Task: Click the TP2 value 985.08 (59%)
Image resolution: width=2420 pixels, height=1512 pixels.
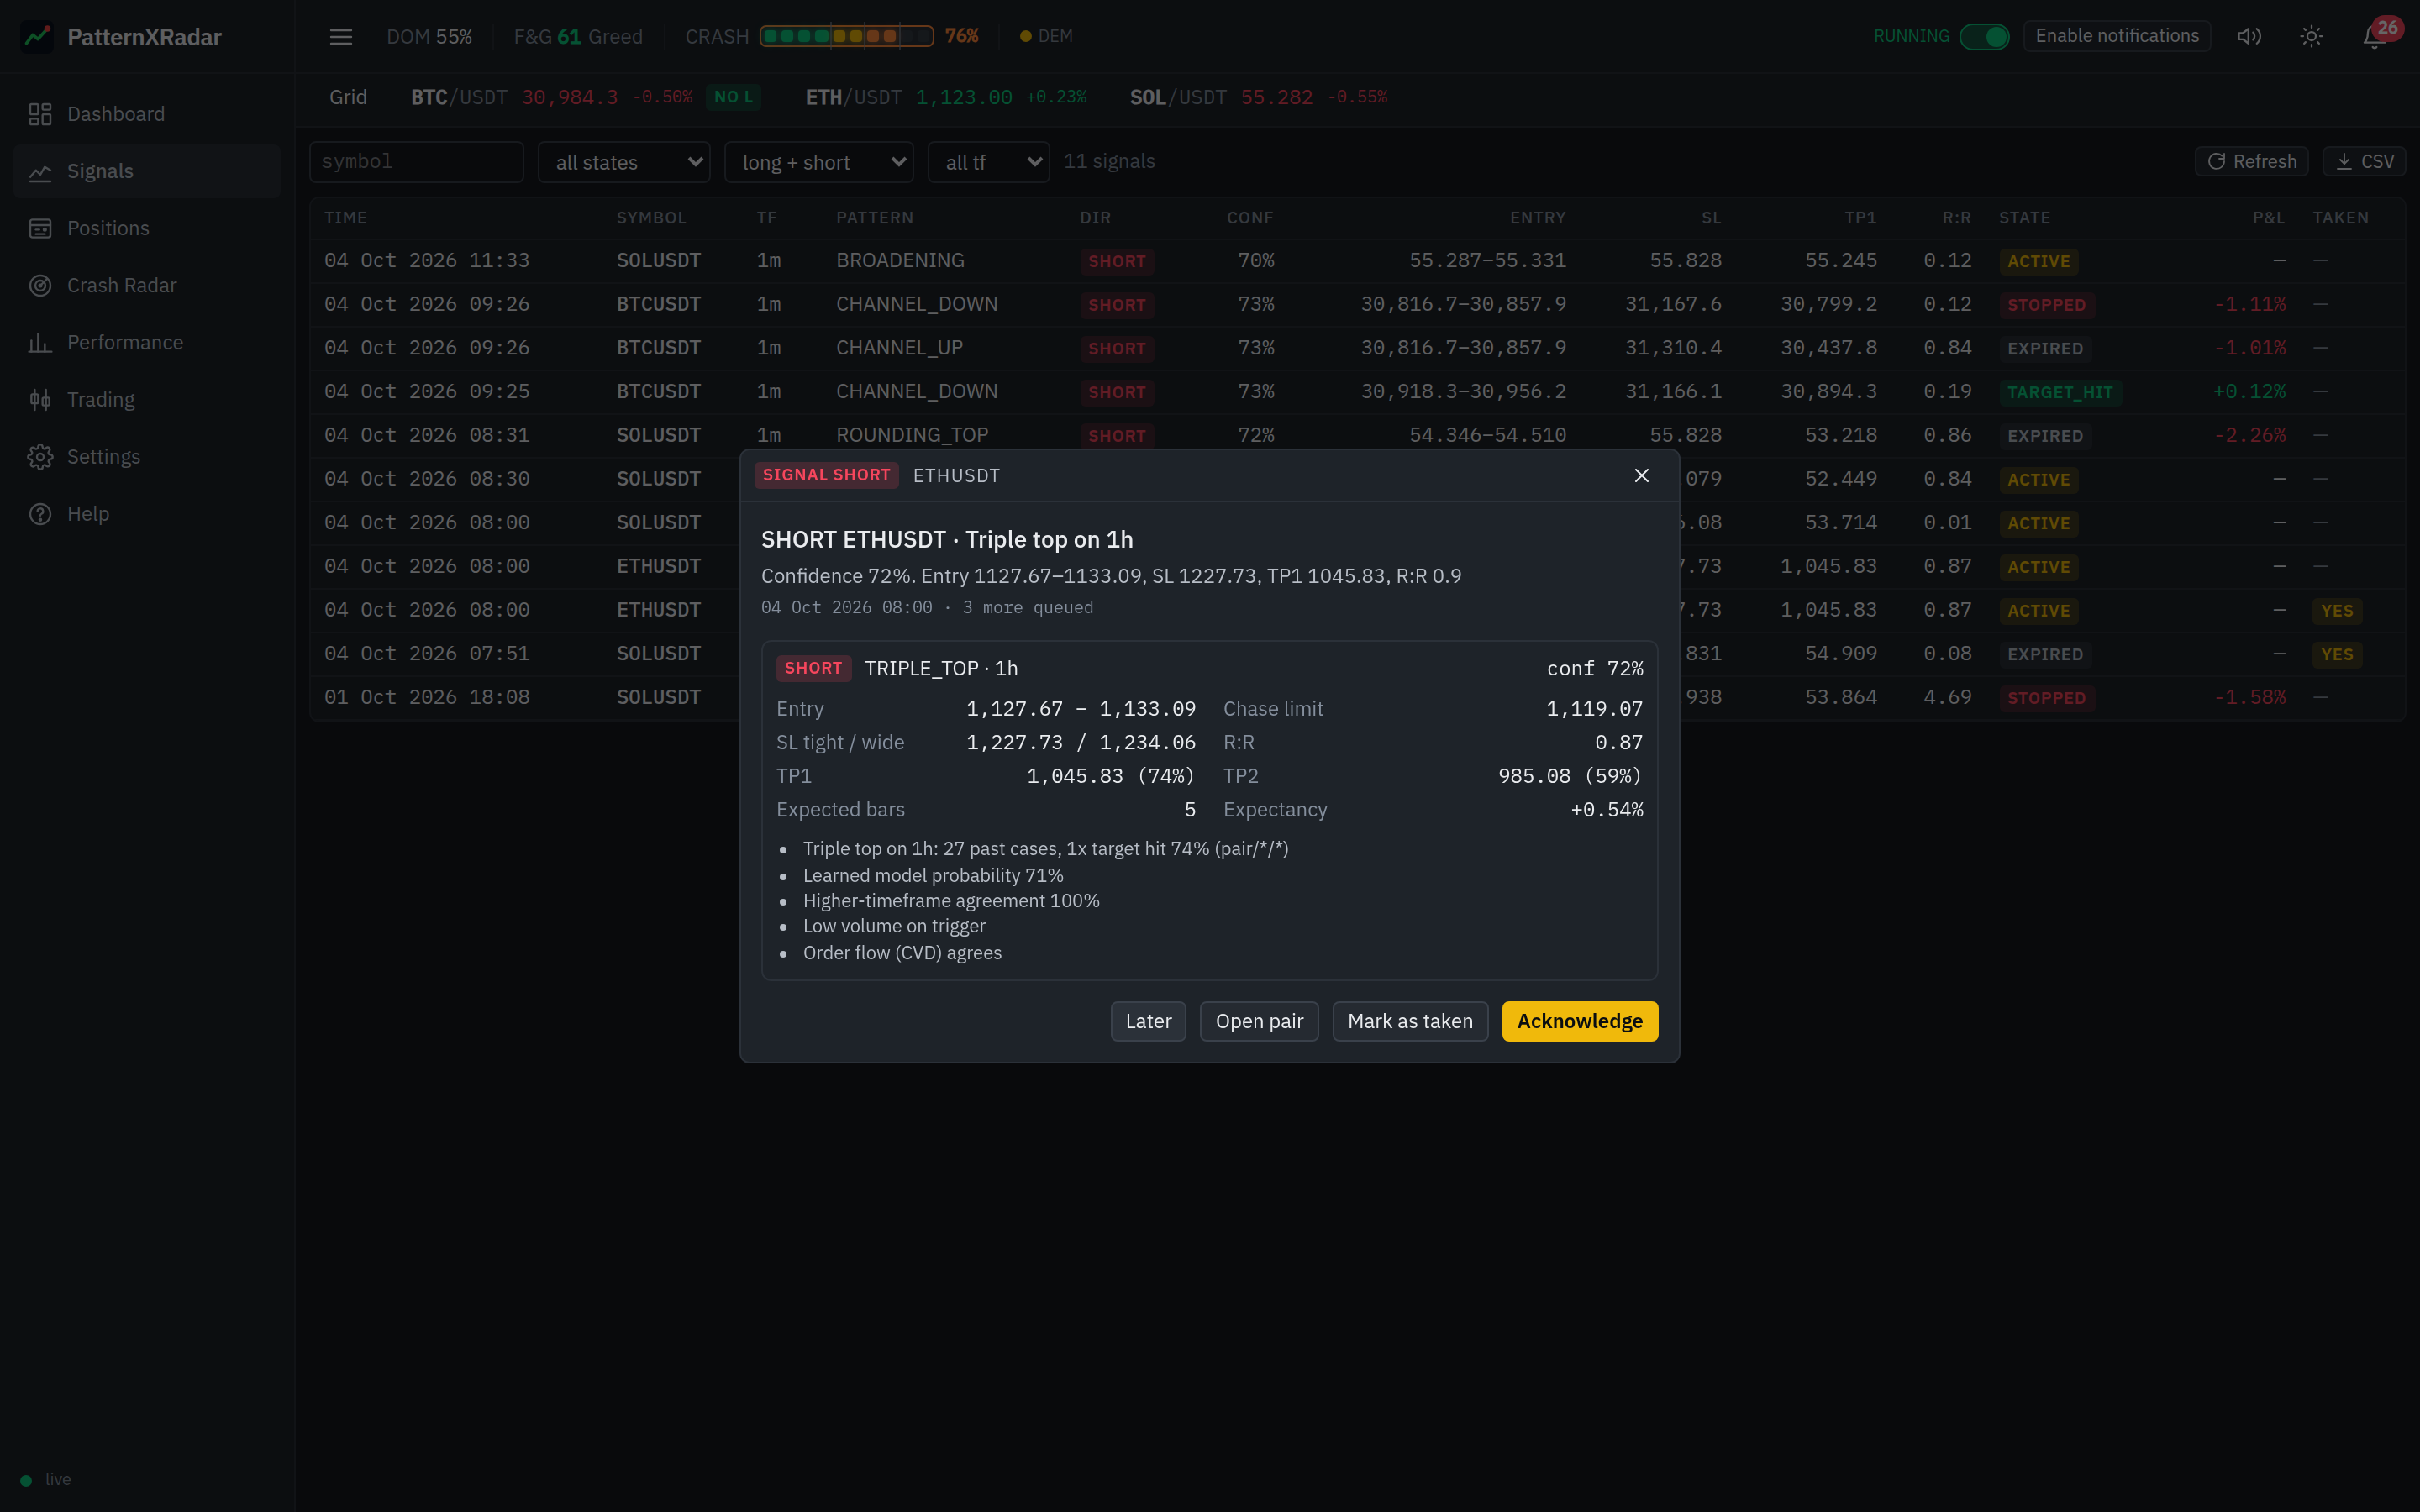Action: 1570,776
